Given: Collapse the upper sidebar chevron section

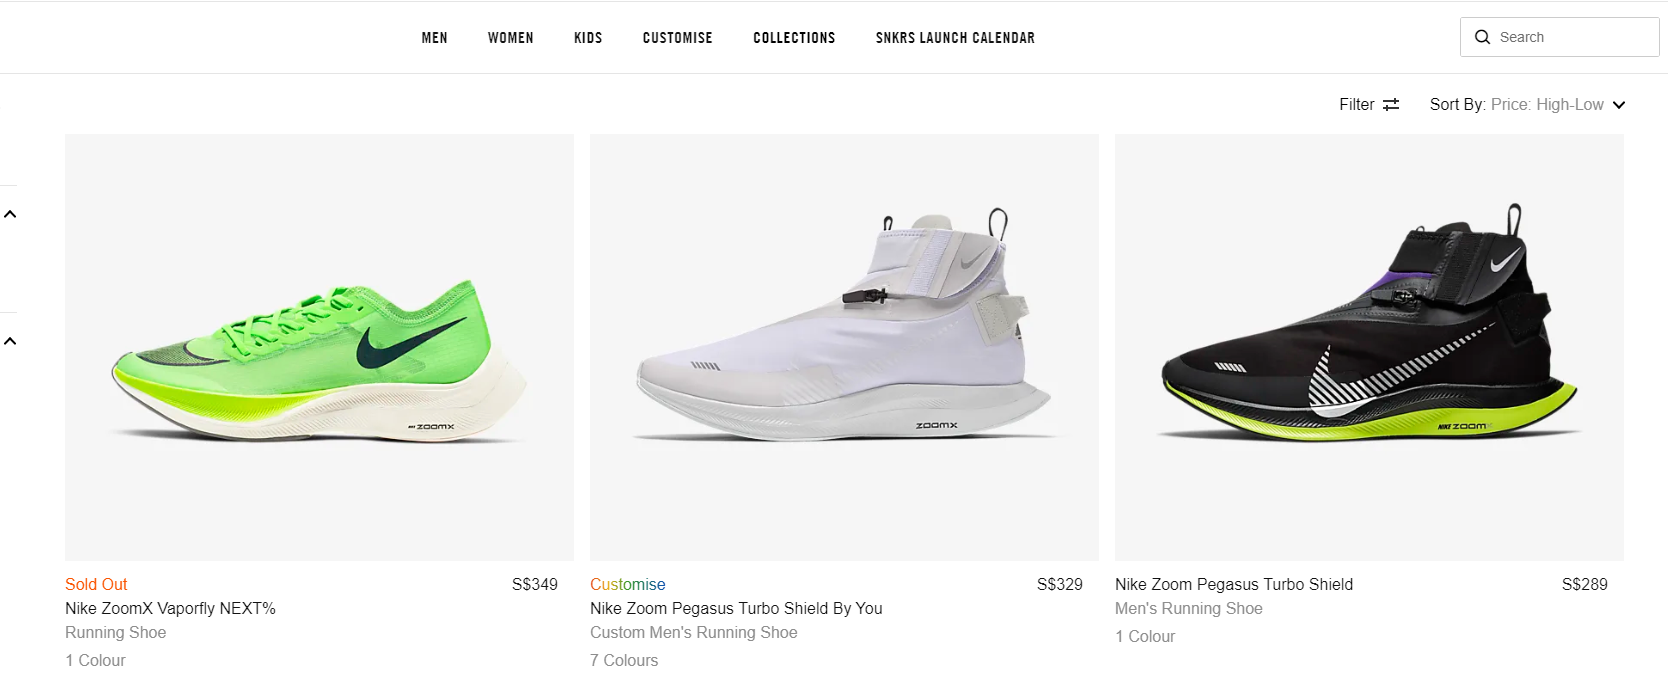Looking at the screenshot, I should 10,214.
